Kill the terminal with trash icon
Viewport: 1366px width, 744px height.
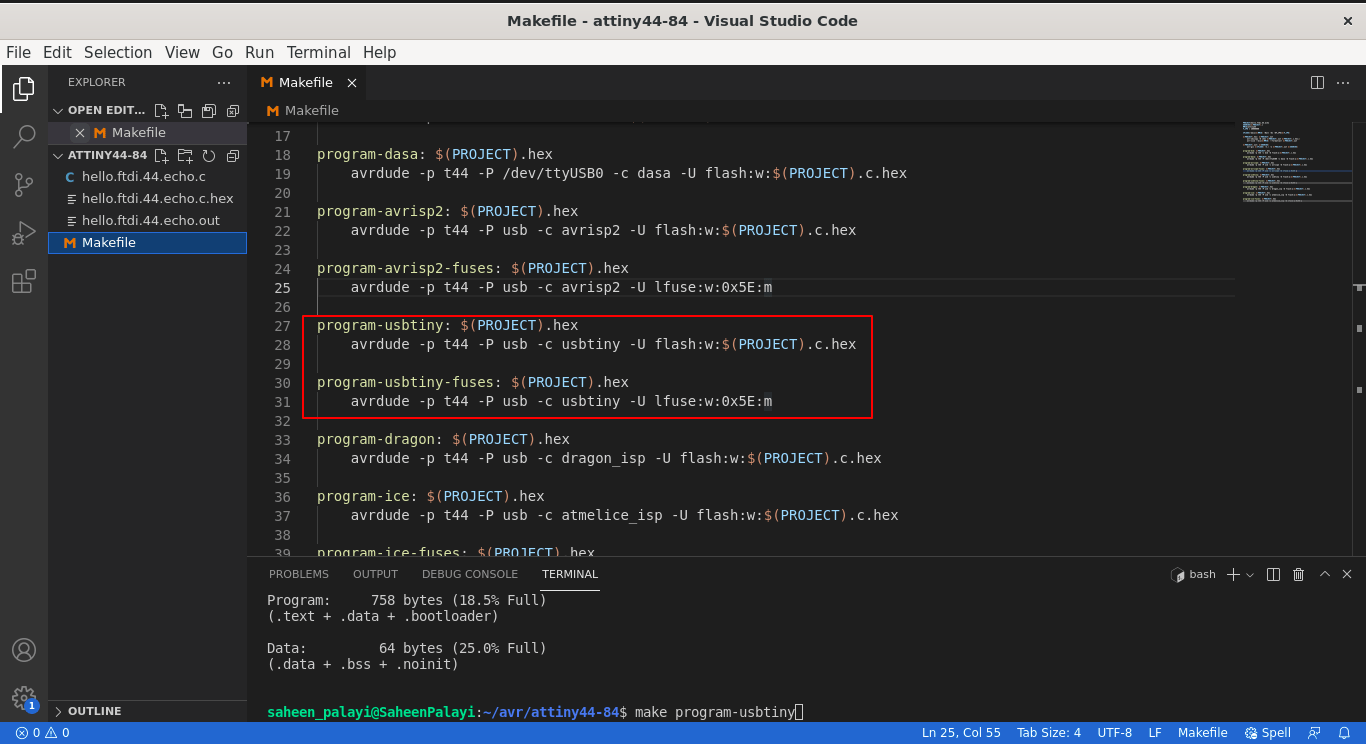point(1299,574)
